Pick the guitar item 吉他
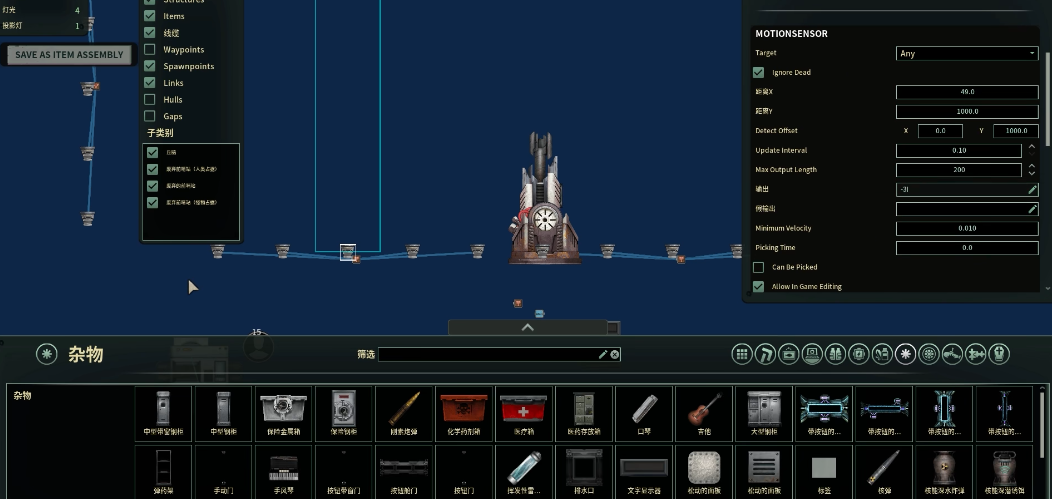 [704, 413]
